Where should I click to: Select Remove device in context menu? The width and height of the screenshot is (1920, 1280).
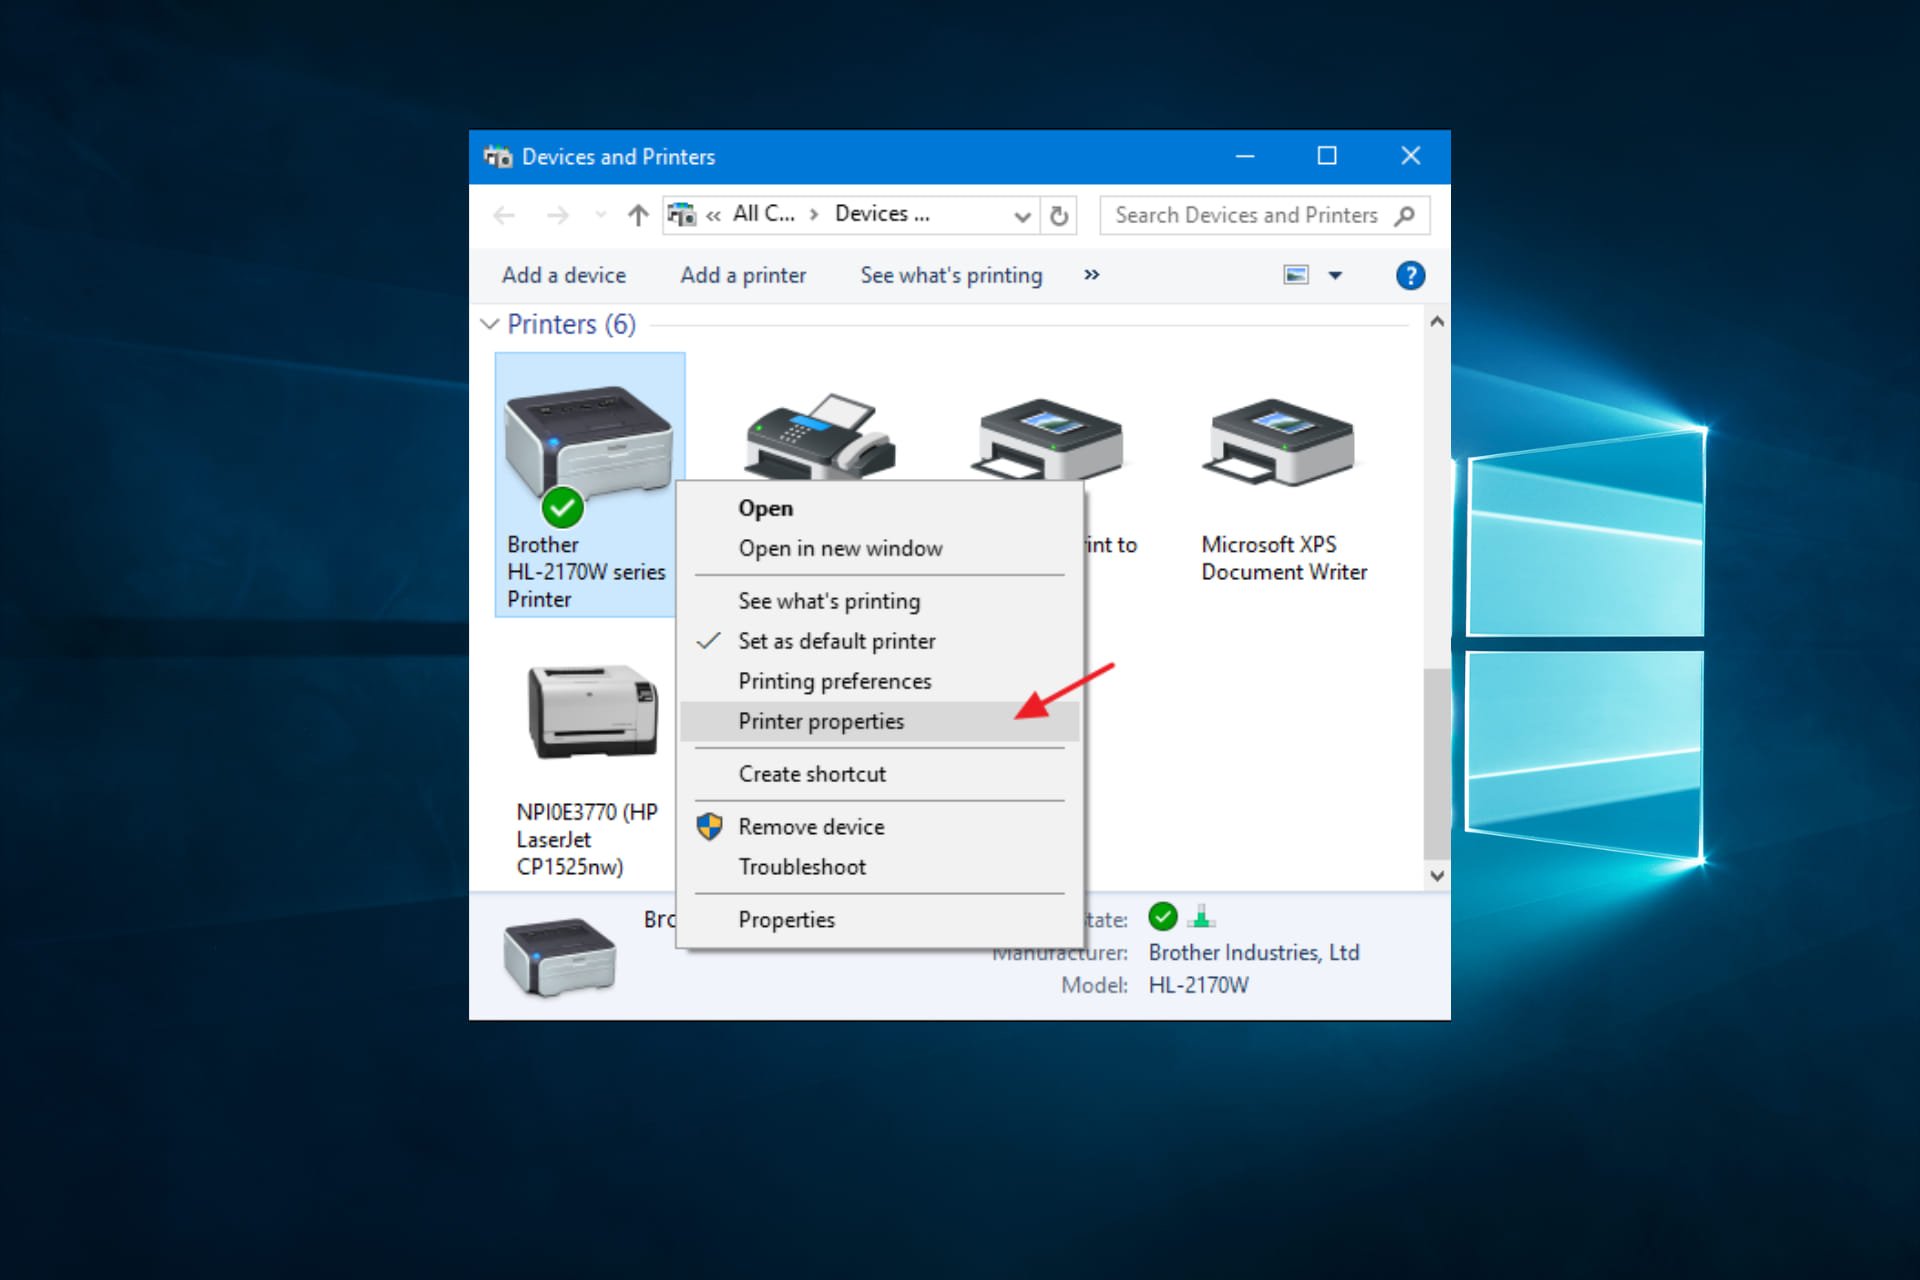(879, 827)
